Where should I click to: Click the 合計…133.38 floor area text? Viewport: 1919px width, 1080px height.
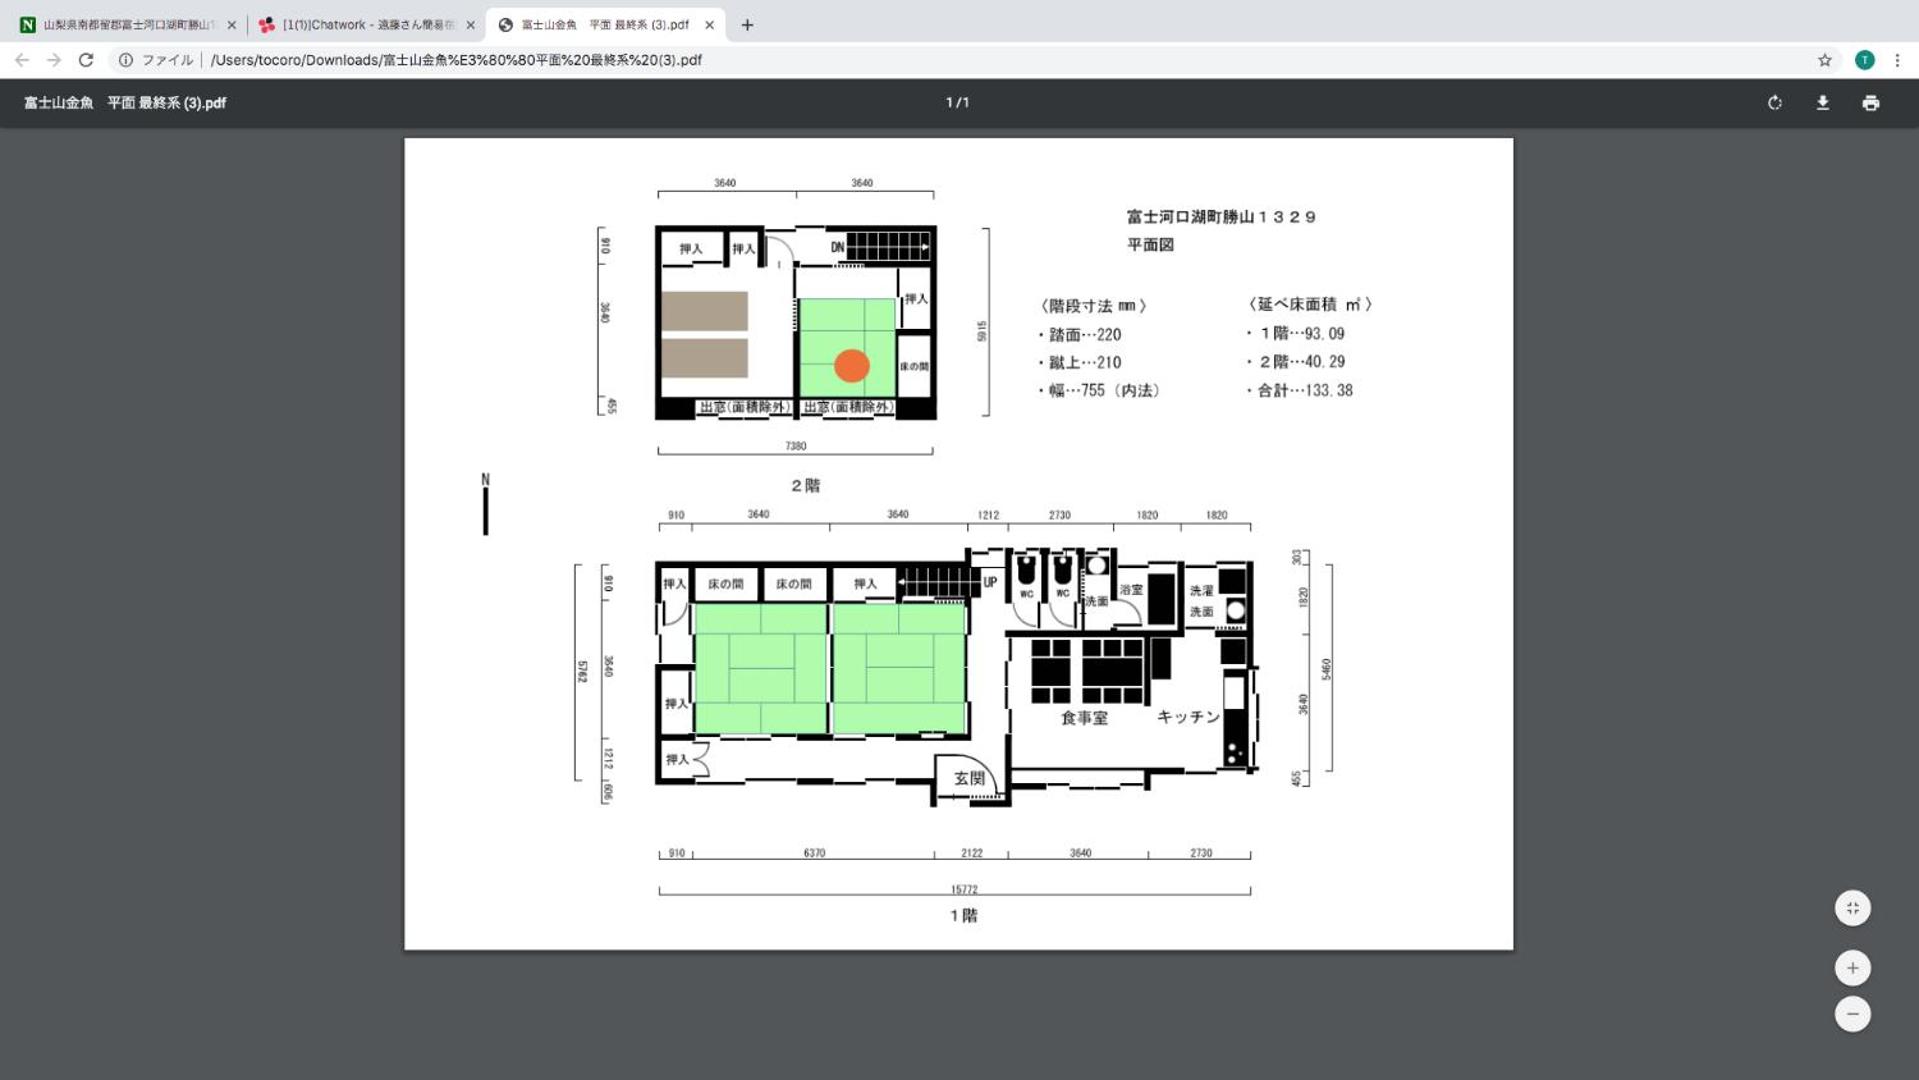[x=1304, y=391]
